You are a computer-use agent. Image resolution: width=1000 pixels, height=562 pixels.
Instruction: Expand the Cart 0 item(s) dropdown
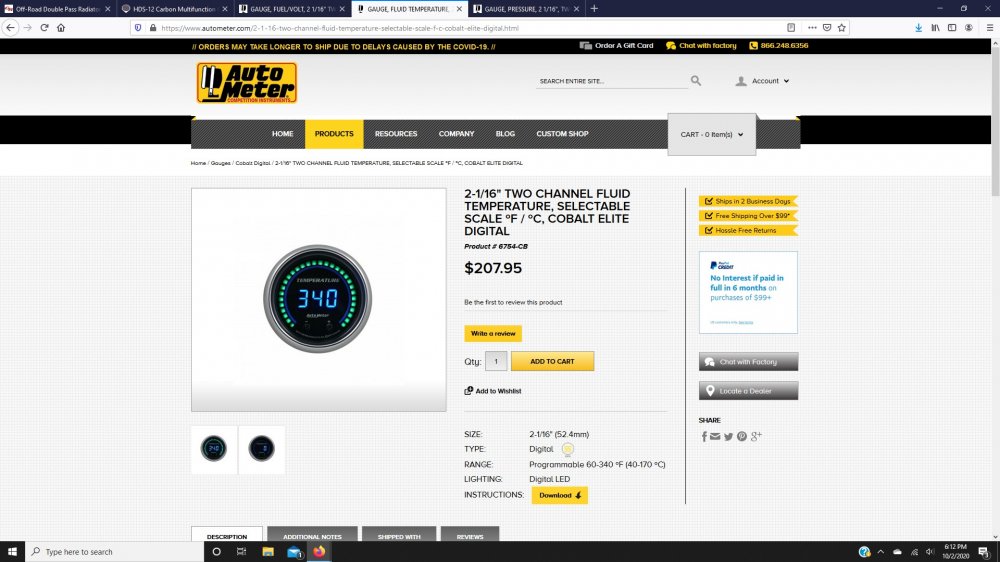(712, 134)
